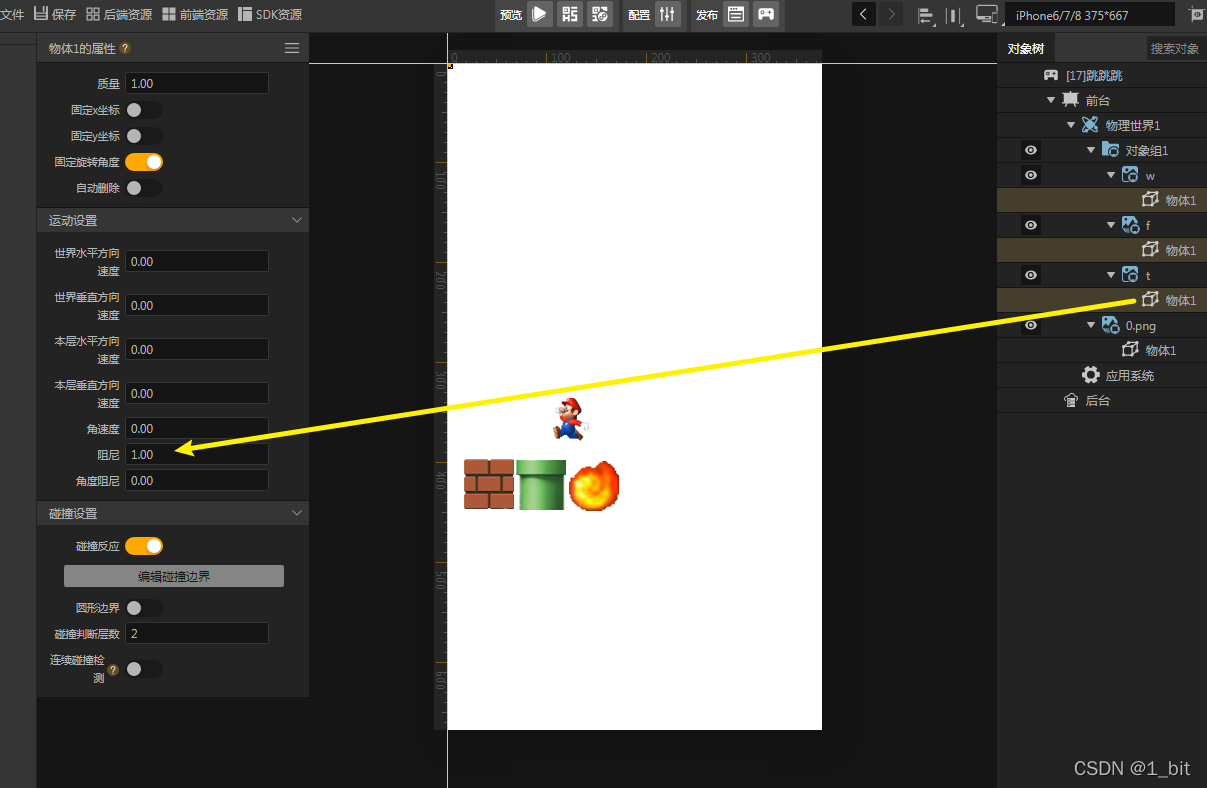This screenshot has width=1207, height=788.
Task: Collapse the f tree node
Action: tap(1111, 225)
